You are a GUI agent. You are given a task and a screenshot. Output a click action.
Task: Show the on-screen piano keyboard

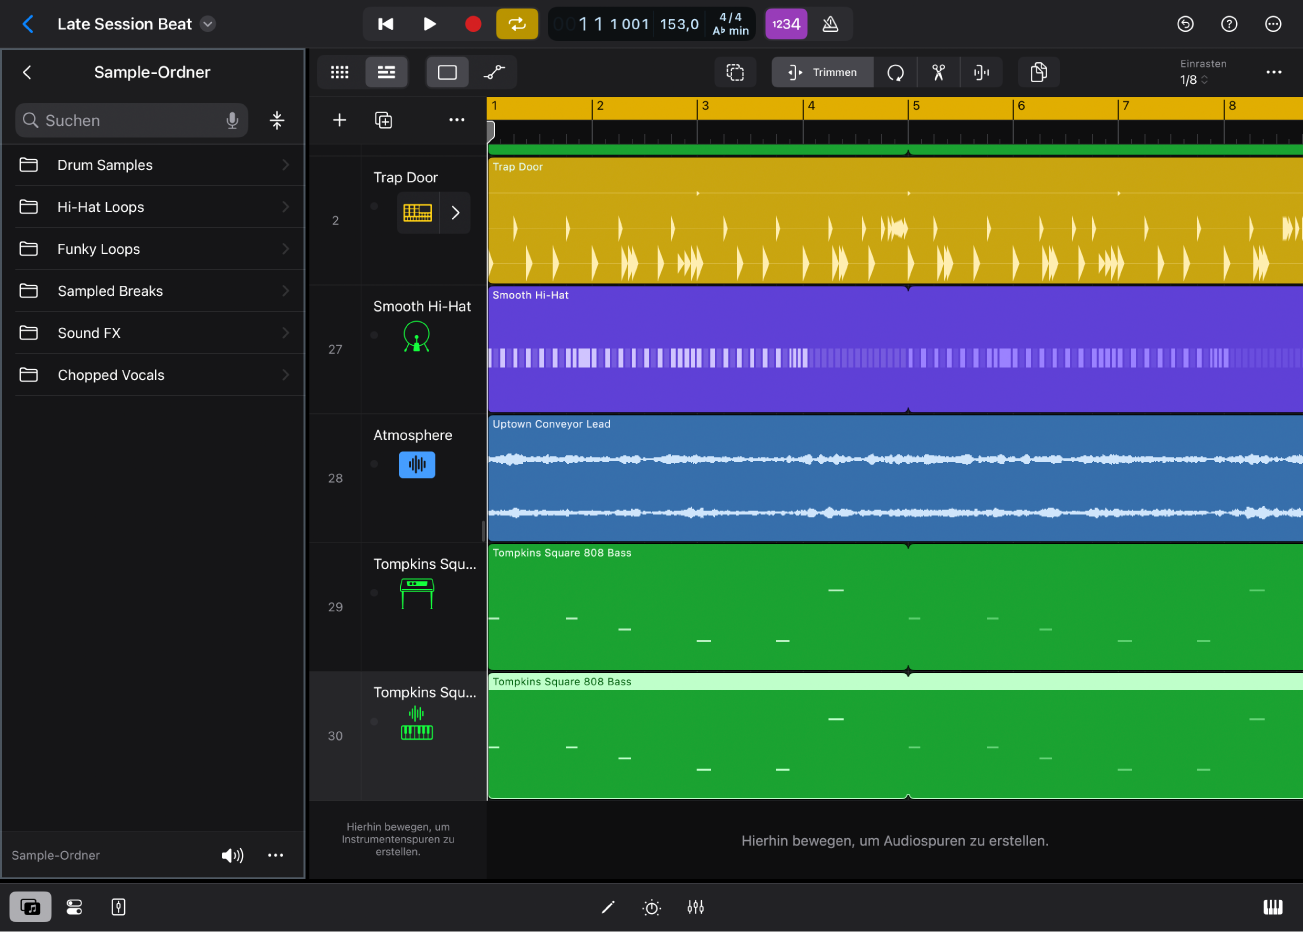tap(1272, 907)
